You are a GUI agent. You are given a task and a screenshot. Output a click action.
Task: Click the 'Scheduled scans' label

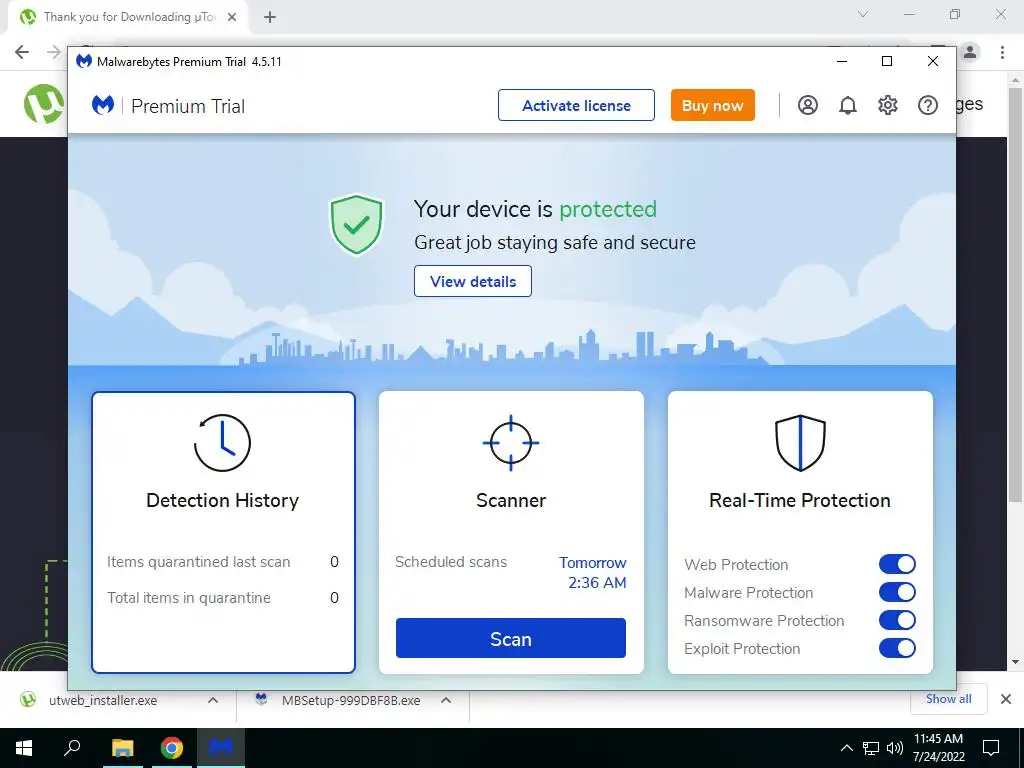coord(451,562)
